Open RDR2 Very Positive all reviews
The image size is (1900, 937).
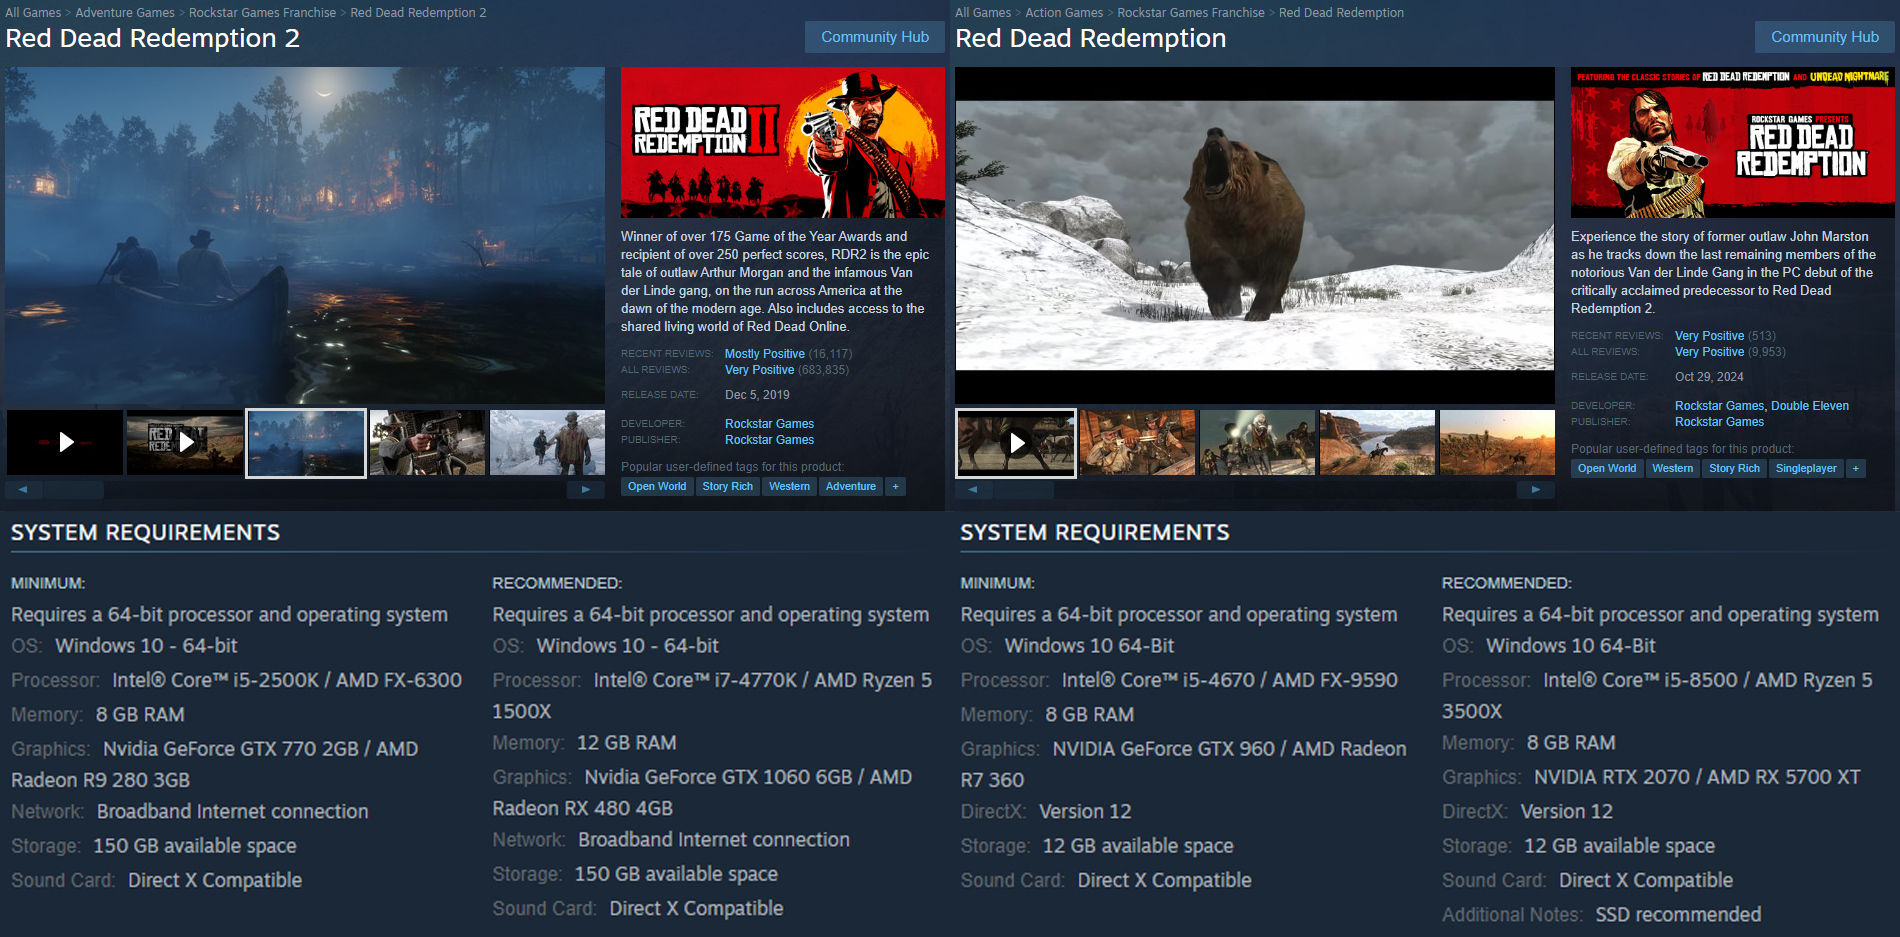click(x=759, y=370)
